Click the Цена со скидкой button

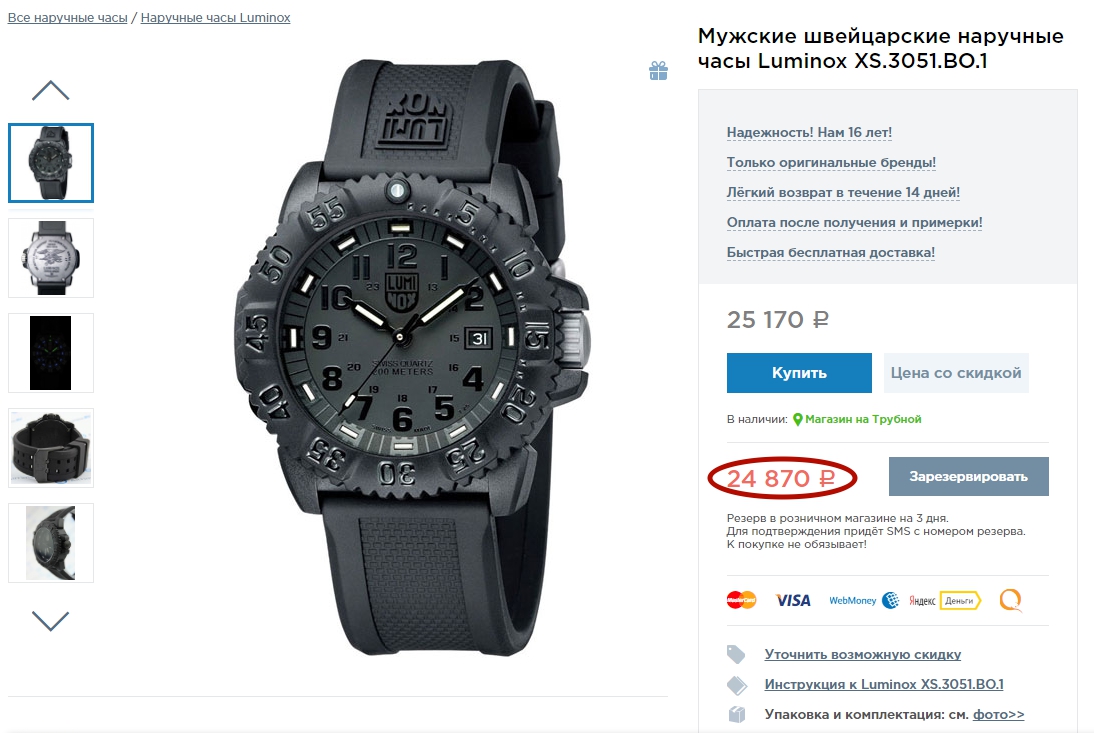tap(955, 373)
